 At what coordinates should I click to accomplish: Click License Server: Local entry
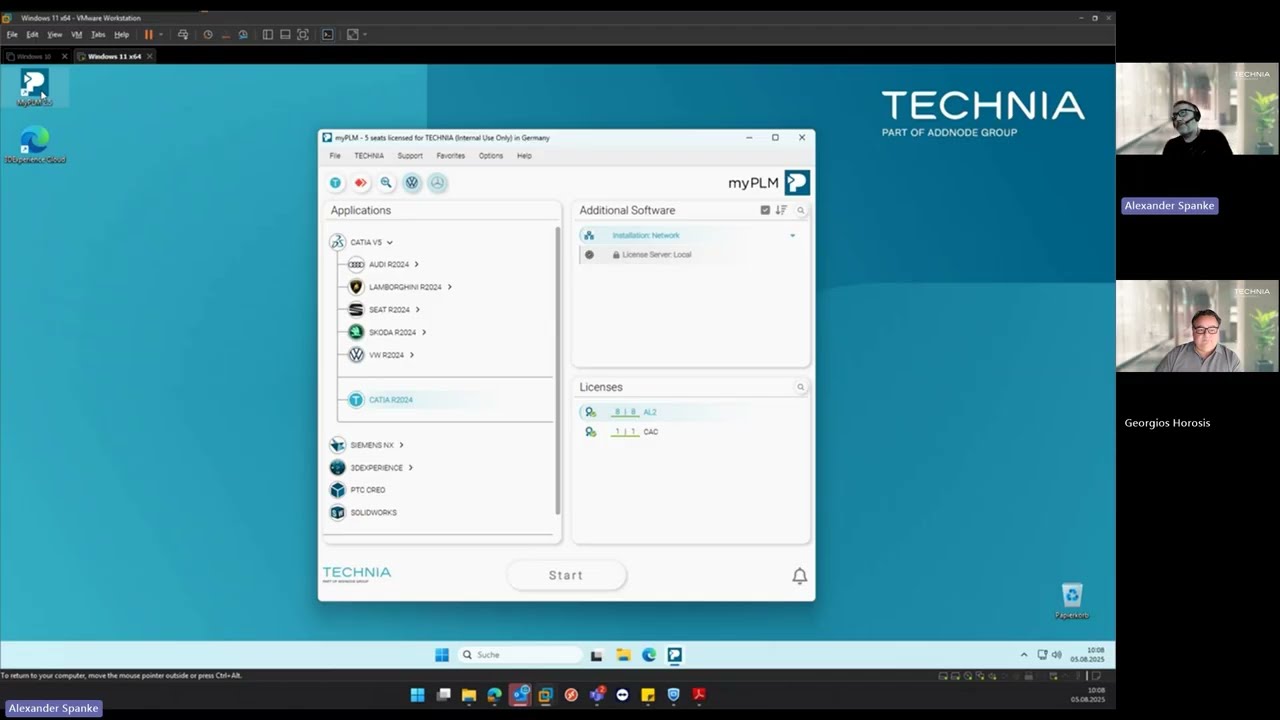656,255
